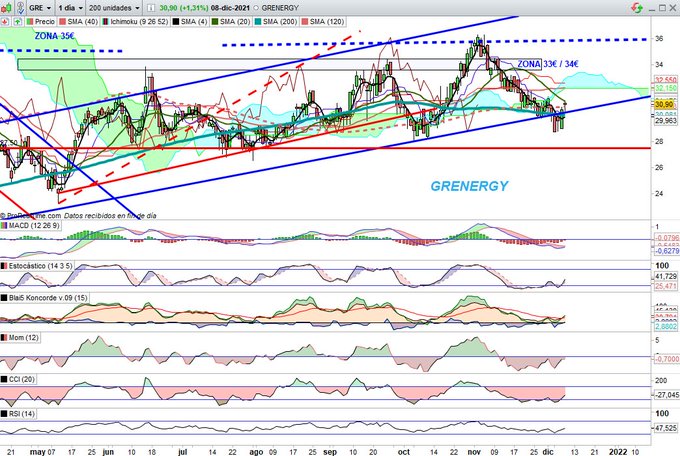Image resolution: width=680 pixels, height=456 pixels.
Task: Click the red-green sync arrows icon
Action: tap(637, 8)
